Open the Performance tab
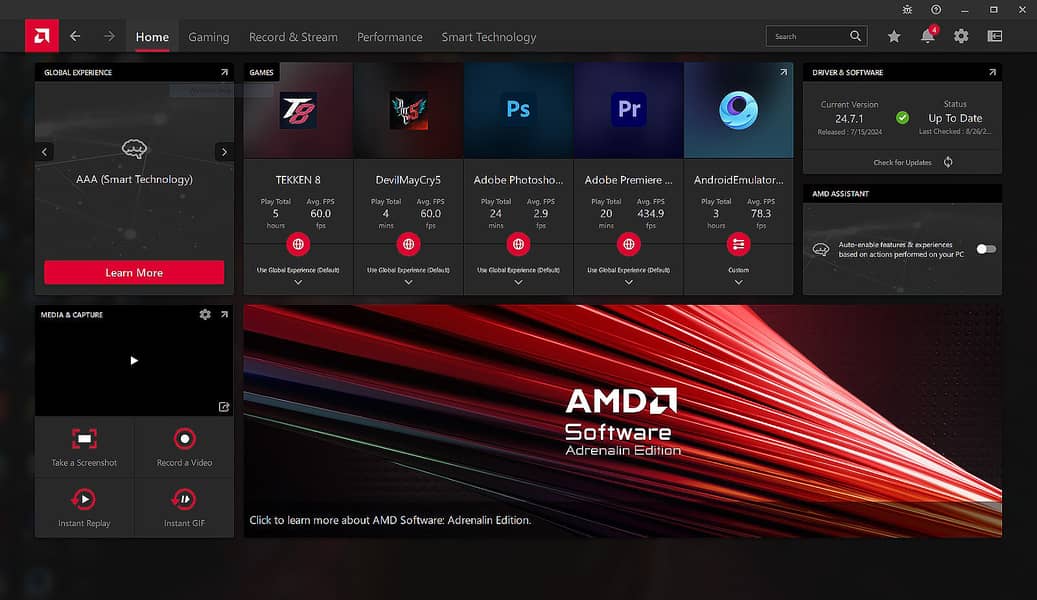This screenshot has height=600, width=1037. click(x=390, y=37)
